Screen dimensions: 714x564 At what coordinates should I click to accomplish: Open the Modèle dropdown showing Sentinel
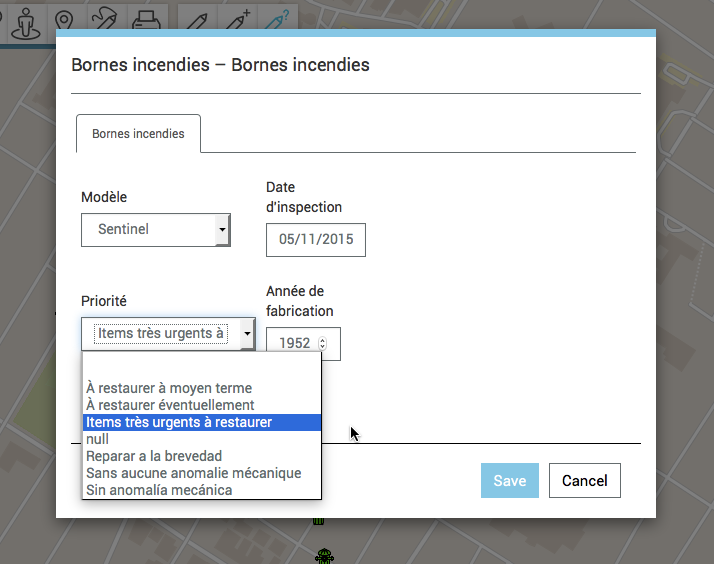156,229
